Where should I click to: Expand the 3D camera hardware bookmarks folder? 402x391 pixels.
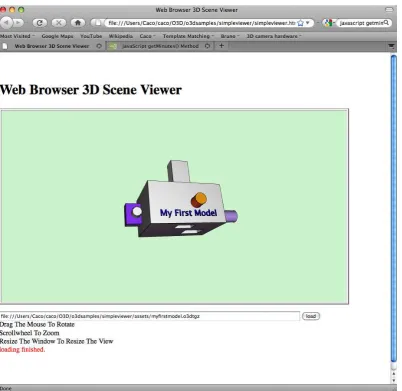[x=274, y=36]
